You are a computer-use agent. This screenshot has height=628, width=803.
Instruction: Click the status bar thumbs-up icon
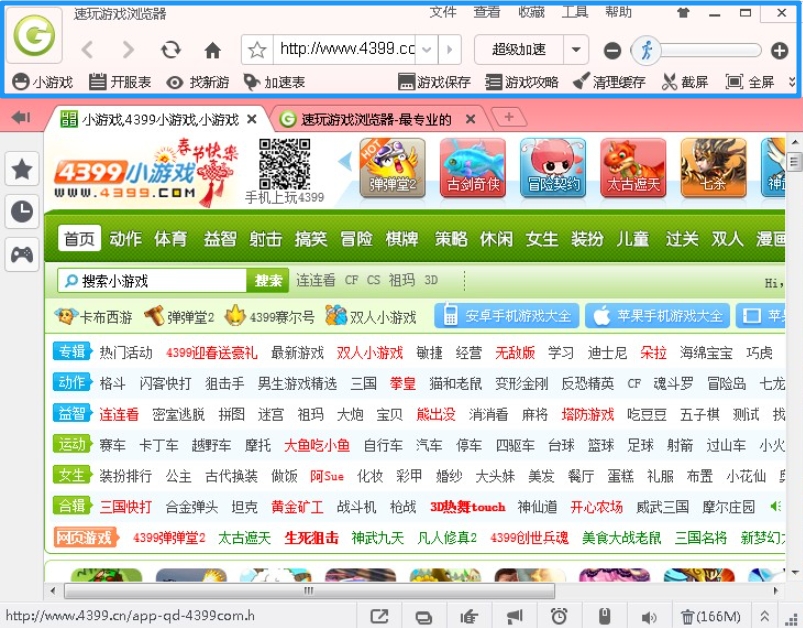pyautogui.click(x=469, y=616)
